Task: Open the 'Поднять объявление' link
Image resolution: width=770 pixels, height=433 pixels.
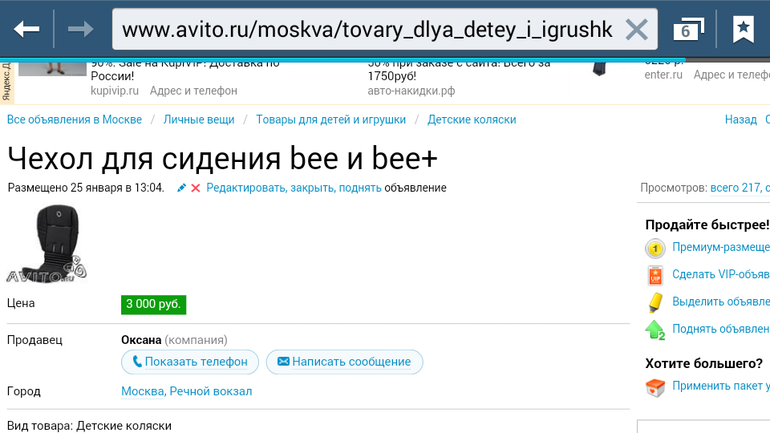Action: click(721, 329)
